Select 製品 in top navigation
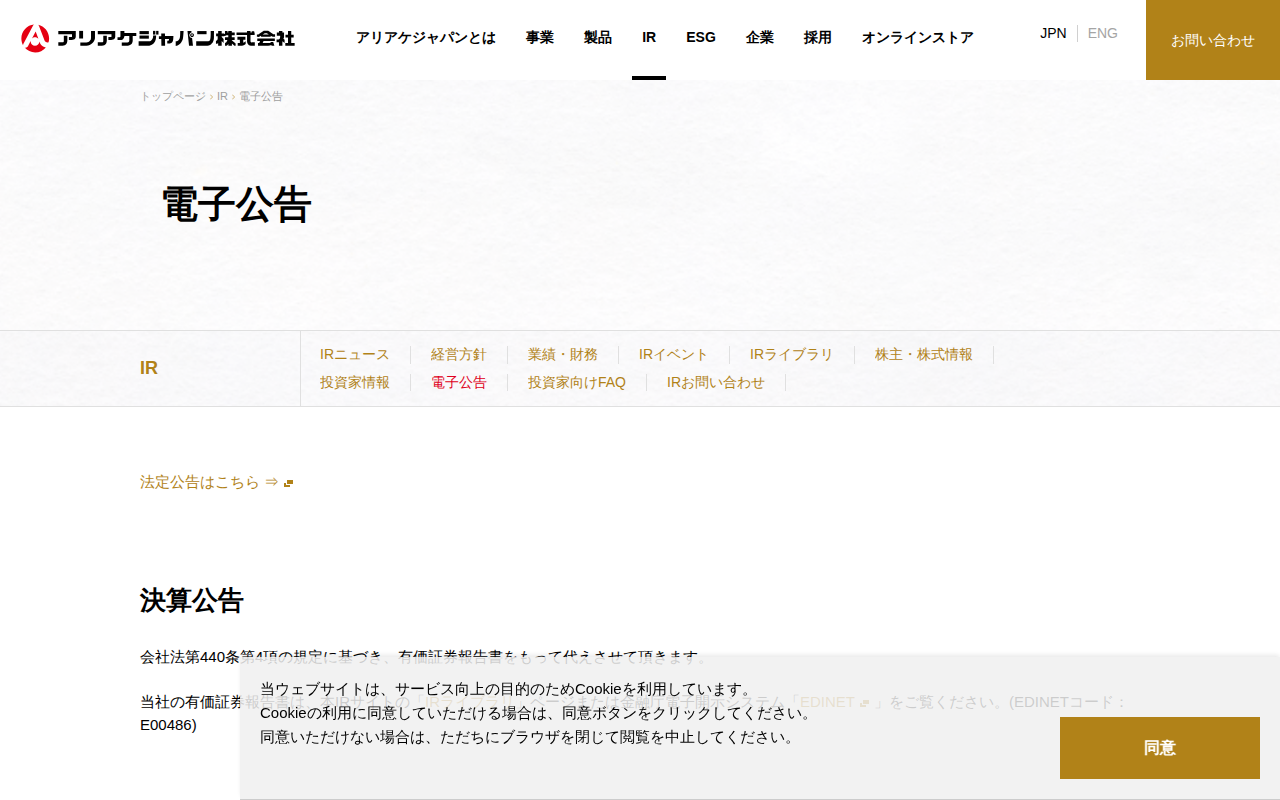1280x800 pixels. 598,37
